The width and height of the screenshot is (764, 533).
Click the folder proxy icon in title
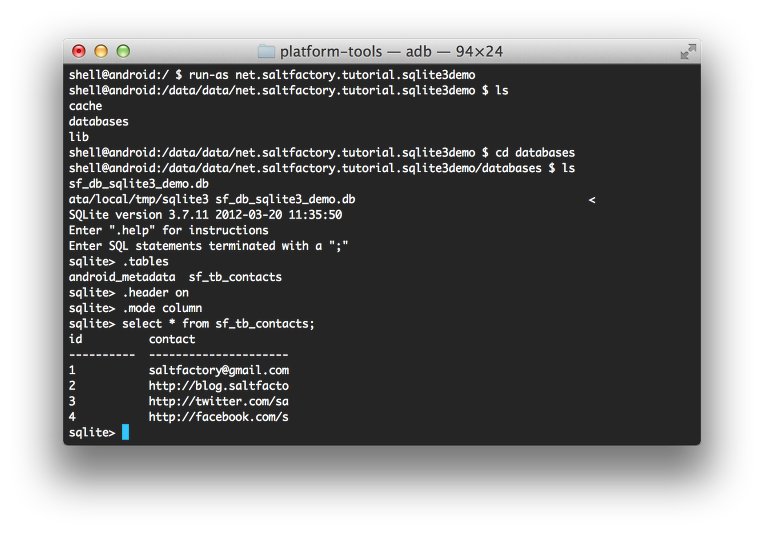[266, 51]
